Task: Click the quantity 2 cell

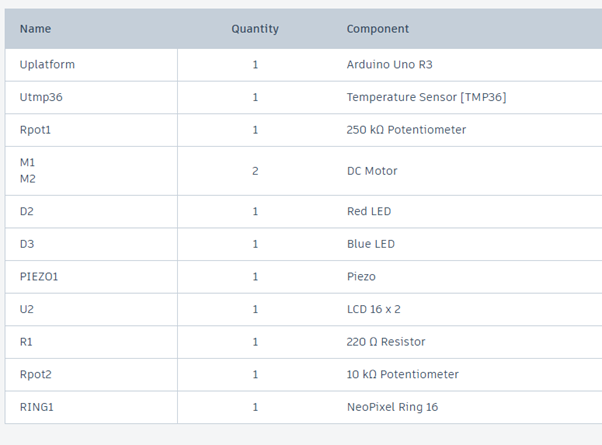Action: [x=255, y=171]
